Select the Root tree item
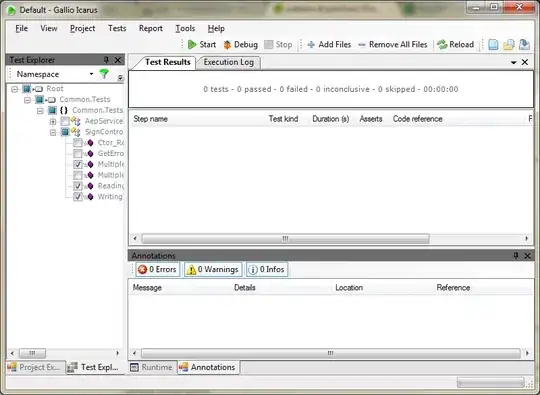Screen dimensions: 540x395 pyautogui.click(x=55, y=89)
